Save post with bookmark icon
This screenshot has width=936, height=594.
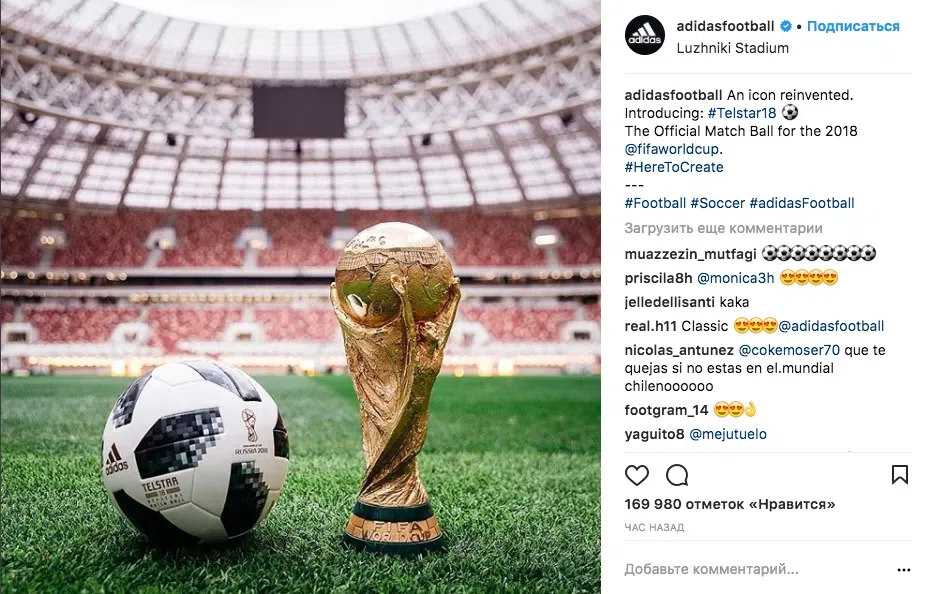tap(900, 475)
